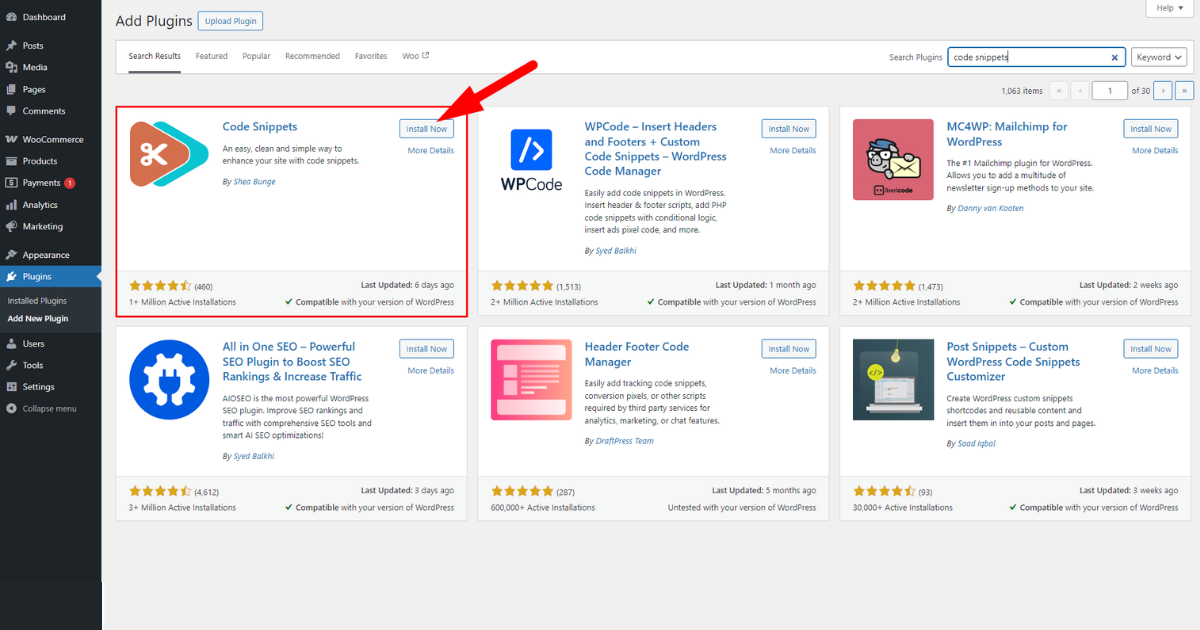Click the Comments bubble icon

click(x=11, y=111)
